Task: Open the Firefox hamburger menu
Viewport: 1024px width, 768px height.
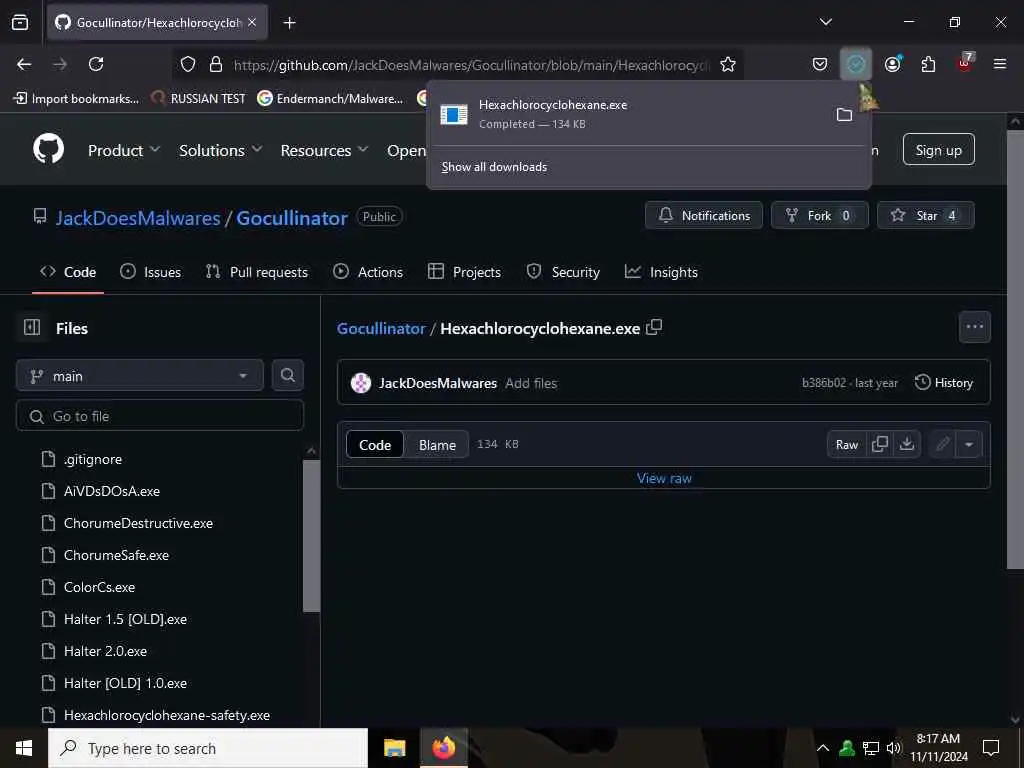Action: [x=999, y=64]
